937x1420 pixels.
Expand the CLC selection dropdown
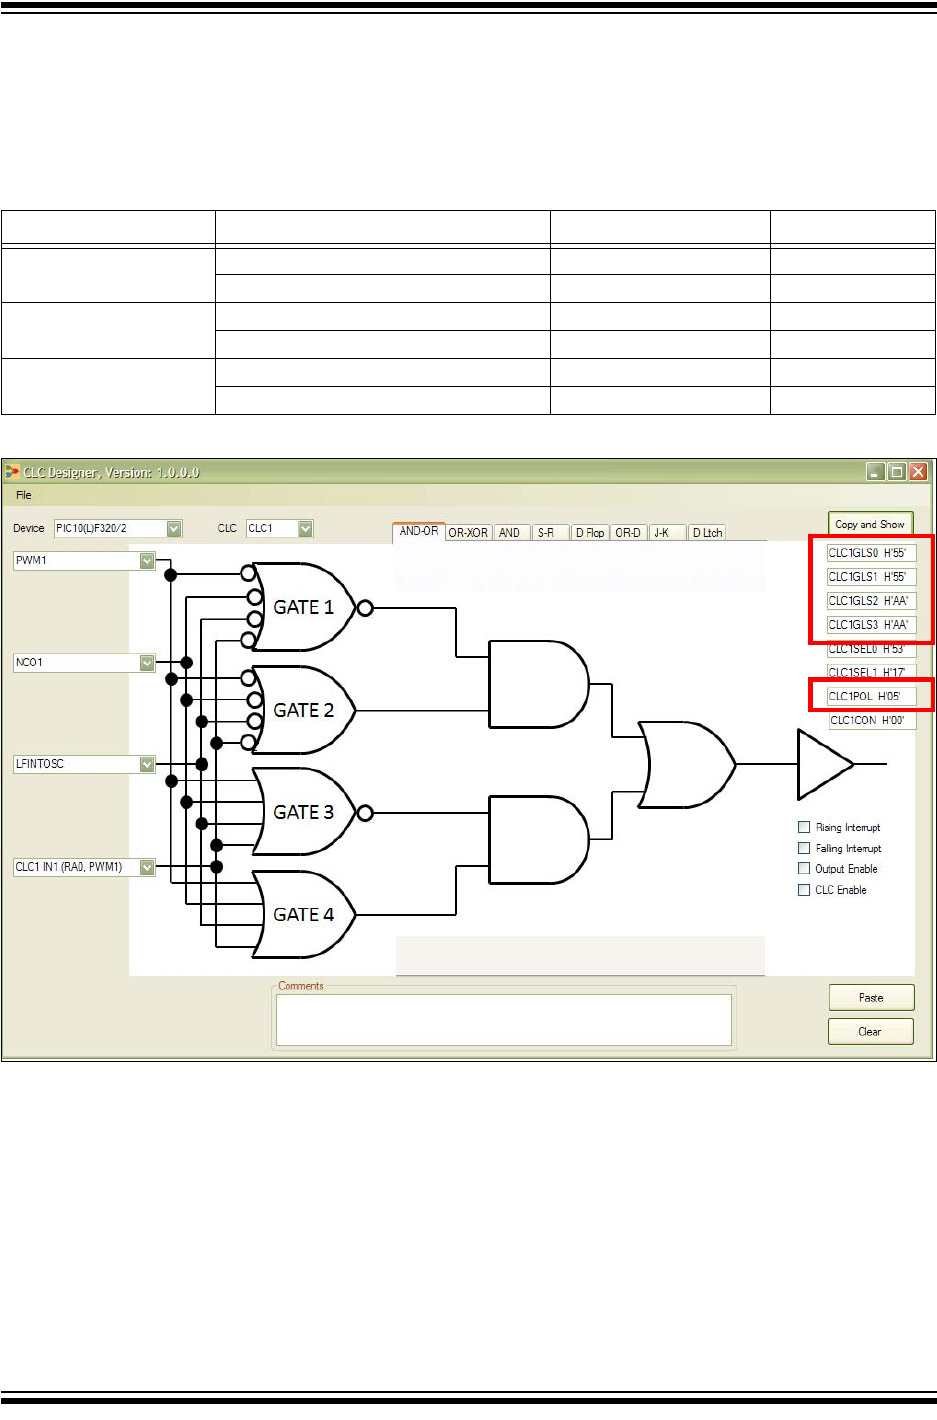(305, 528)
